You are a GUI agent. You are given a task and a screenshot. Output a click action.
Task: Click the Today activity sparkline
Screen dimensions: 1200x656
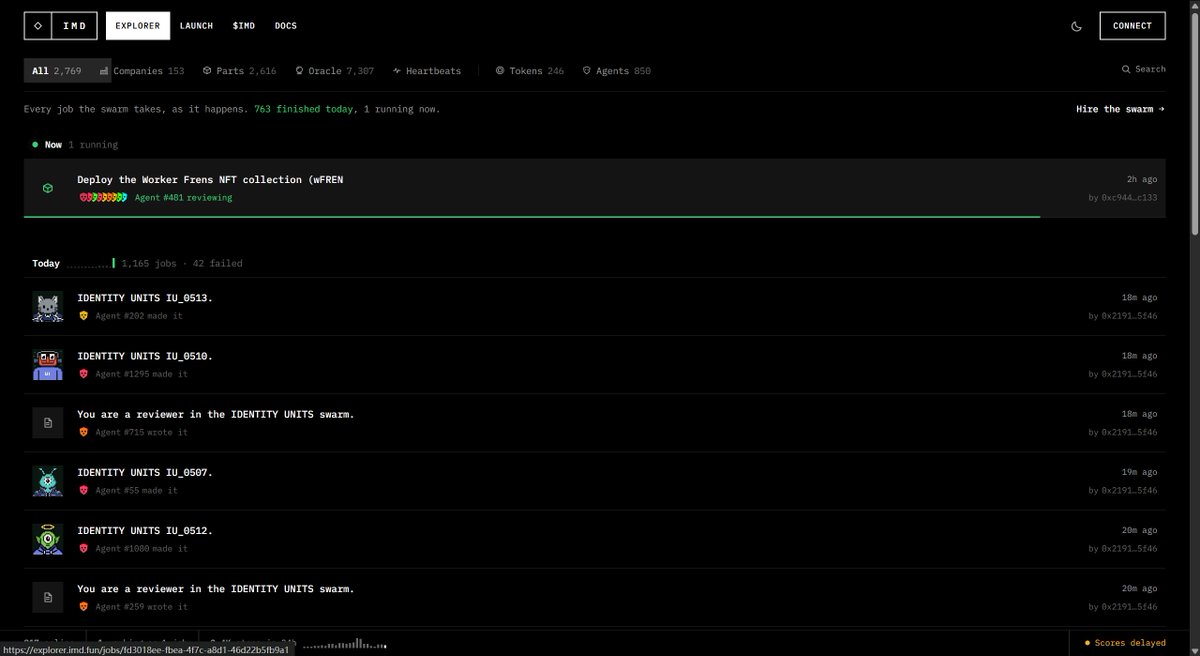pos(91,264)
